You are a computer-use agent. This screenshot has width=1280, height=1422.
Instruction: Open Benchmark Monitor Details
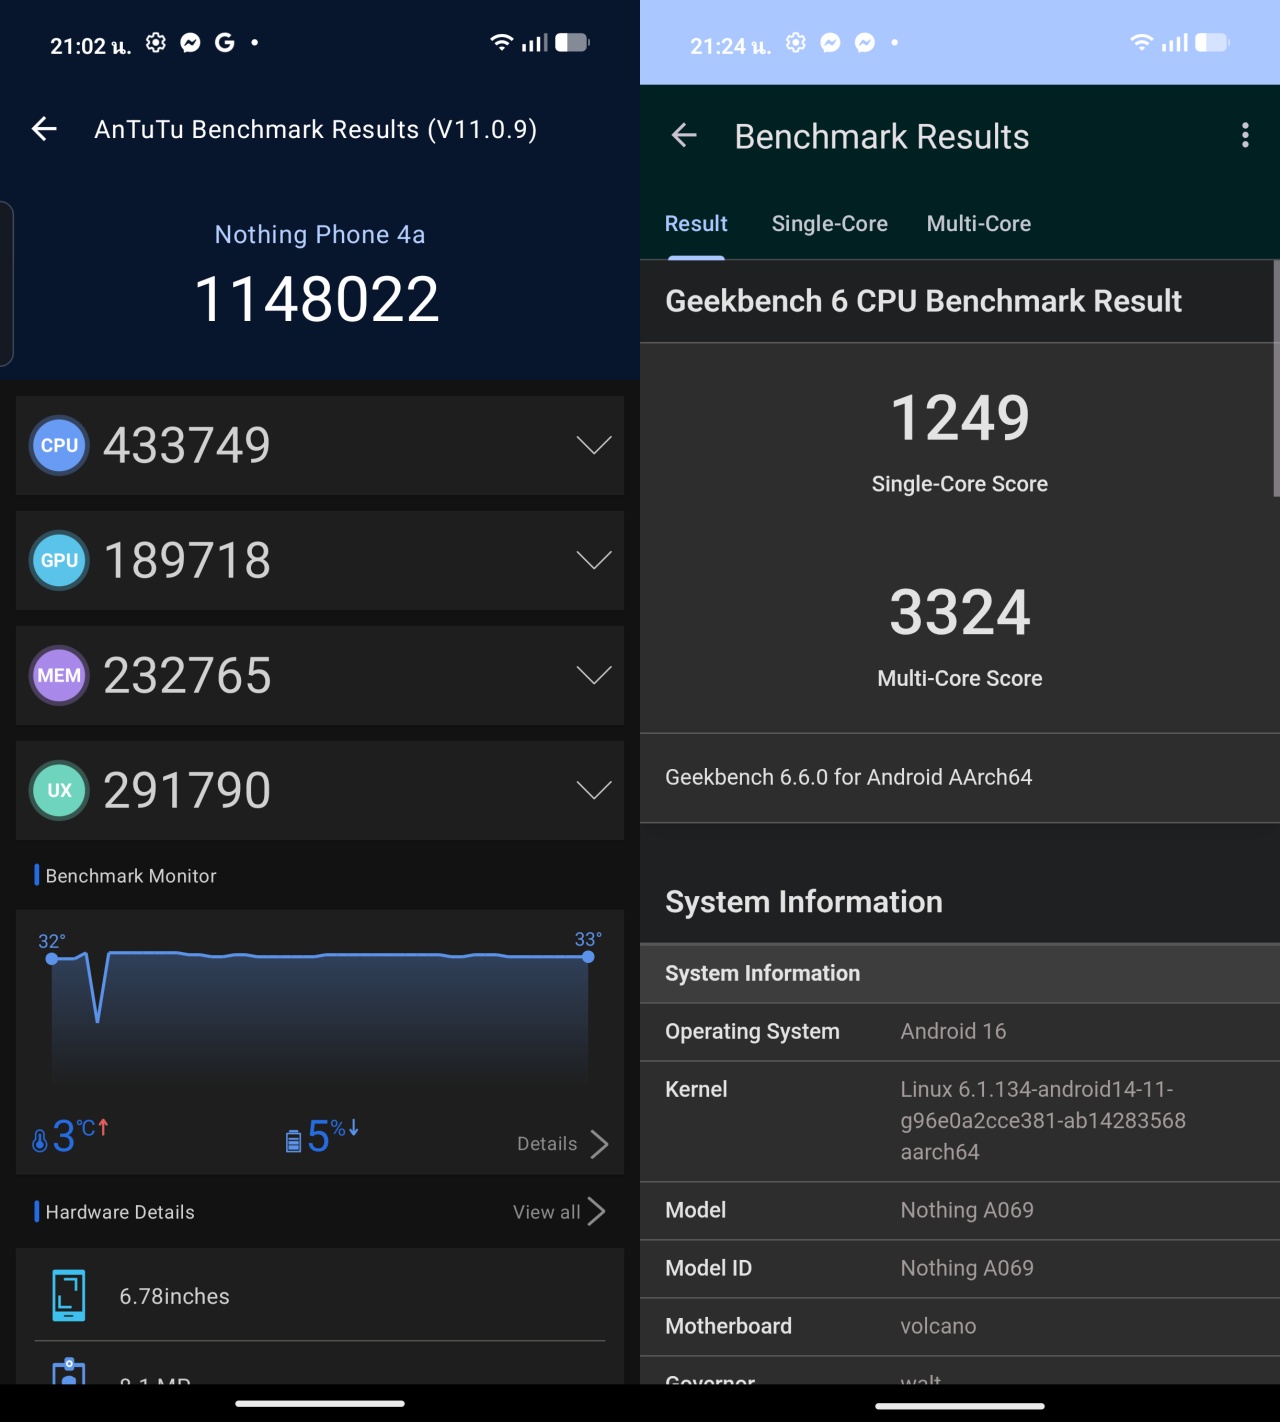point(560,1143)
